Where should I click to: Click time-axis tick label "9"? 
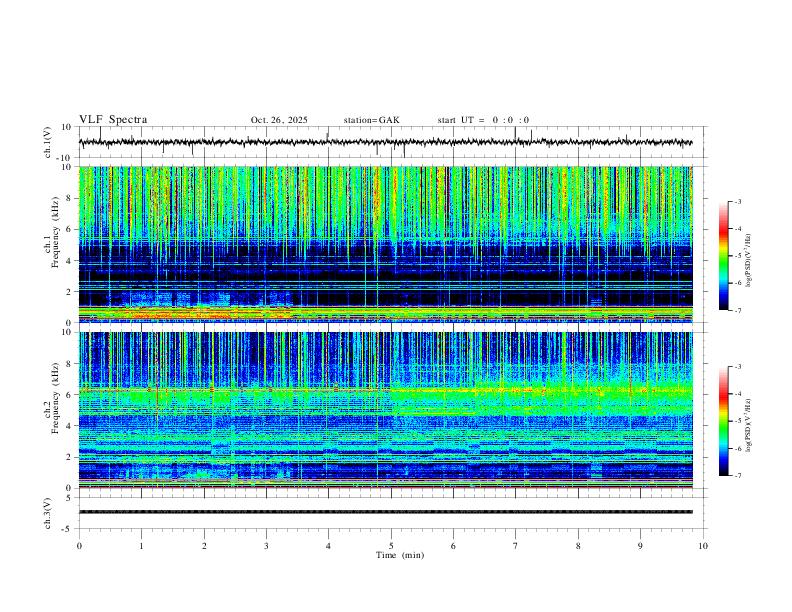(640, 546)
